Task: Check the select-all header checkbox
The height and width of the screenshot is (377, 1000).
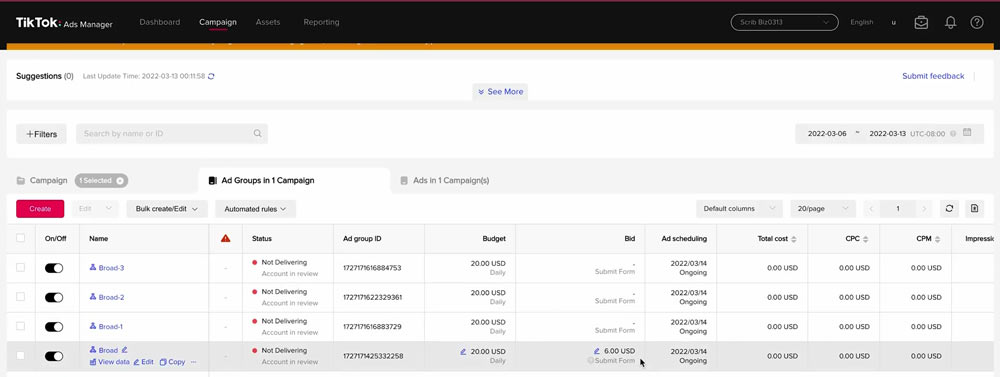Action: (20, 238)
